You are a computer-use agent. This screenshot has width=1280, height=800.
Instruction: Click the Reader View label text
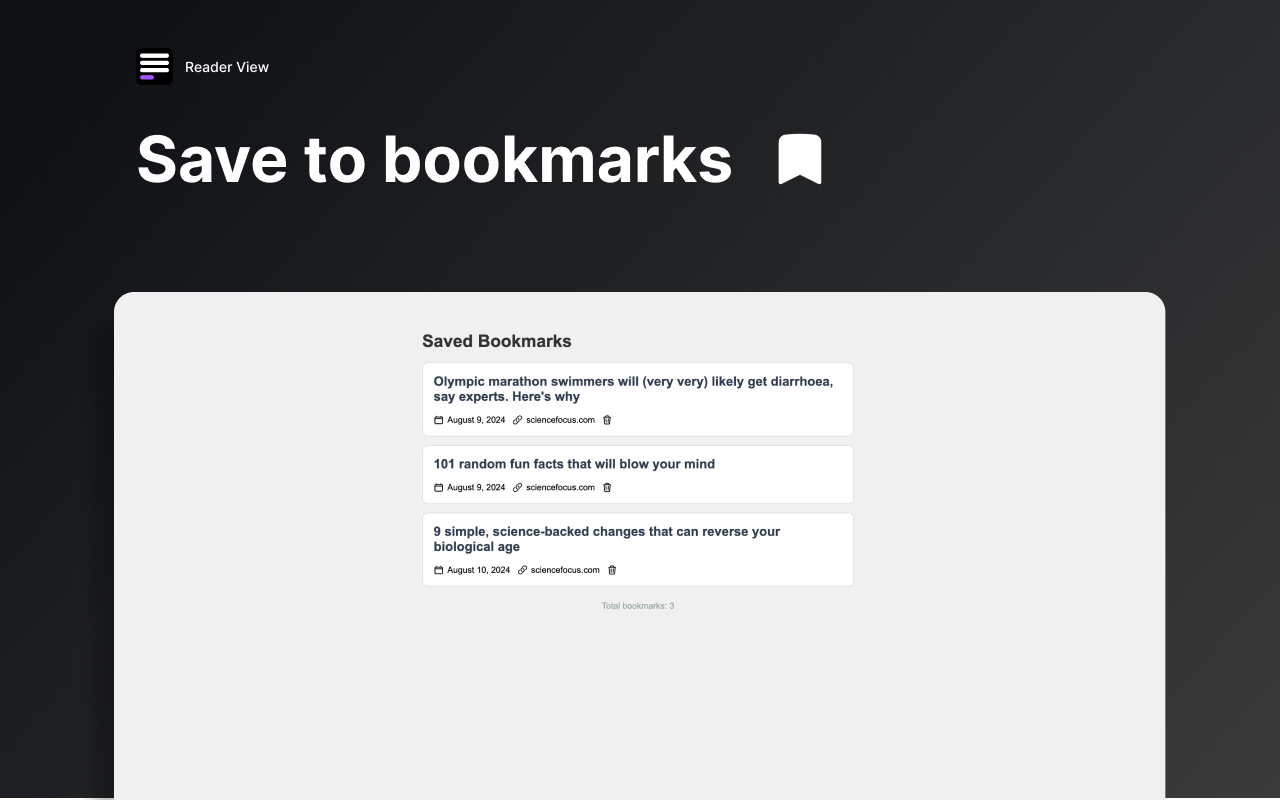click(x=227, y=67)
